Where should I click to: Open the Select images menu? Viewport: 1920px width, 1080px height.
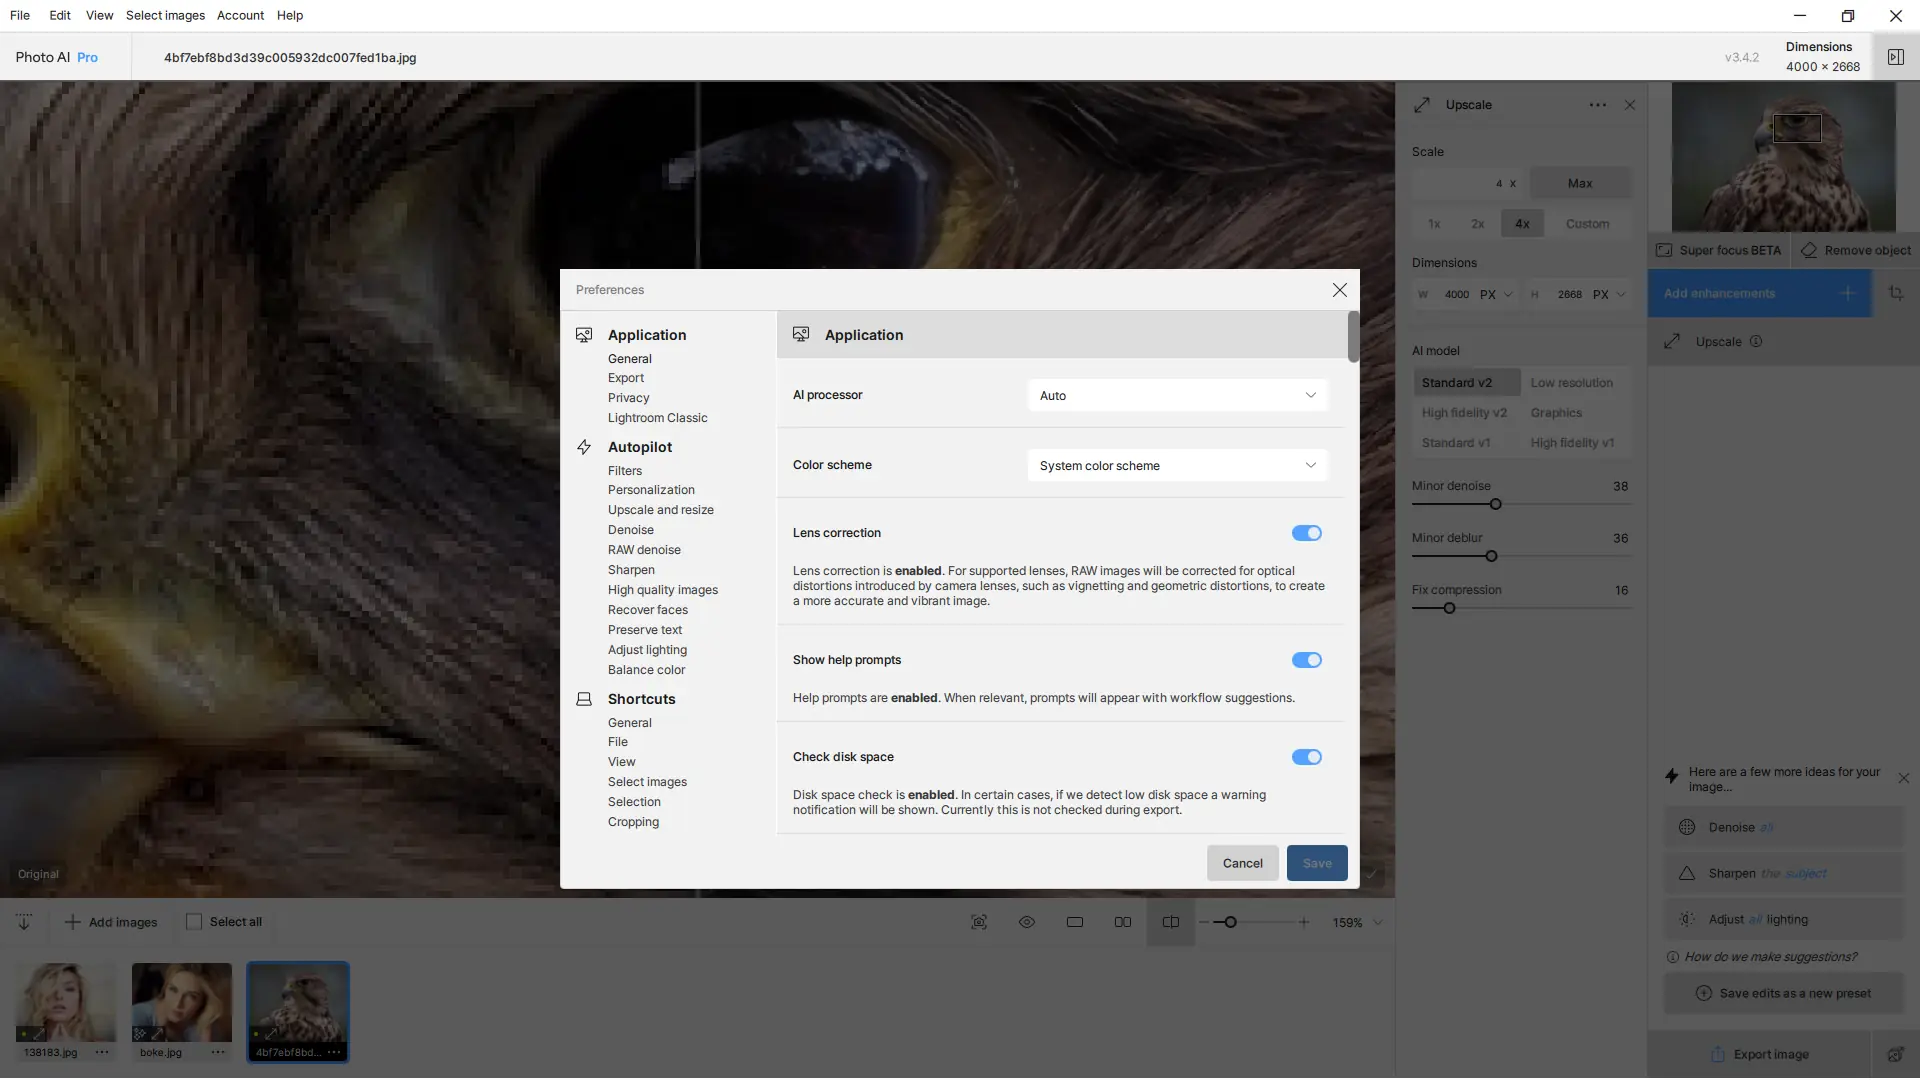pyautogui.click(x=165, y=15)
